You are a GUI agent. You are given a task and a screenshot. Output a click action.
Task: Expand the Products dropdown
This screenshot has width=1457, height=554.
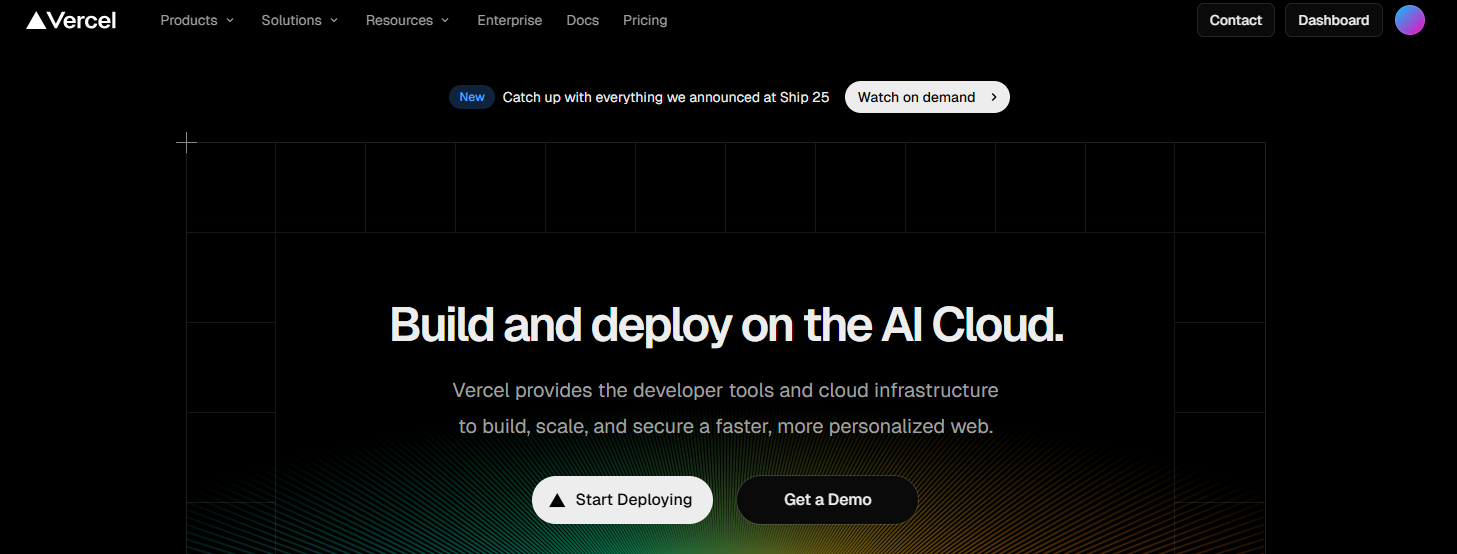click(x=197, y=20)
